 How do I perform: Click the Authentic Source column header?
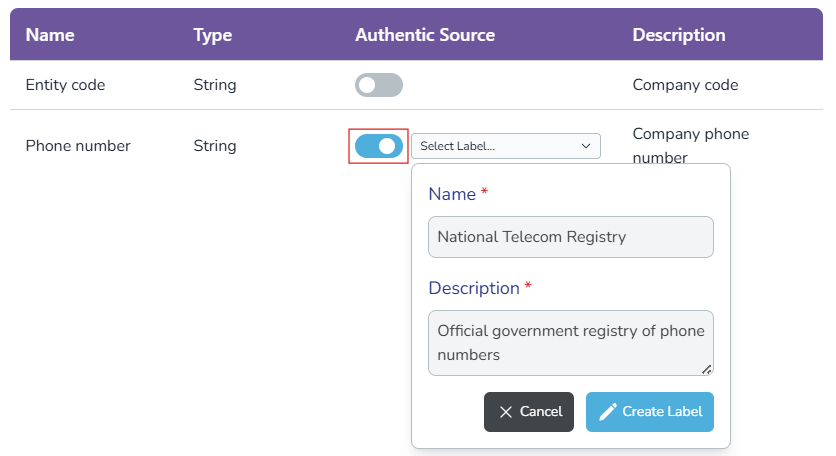[425, 34]
